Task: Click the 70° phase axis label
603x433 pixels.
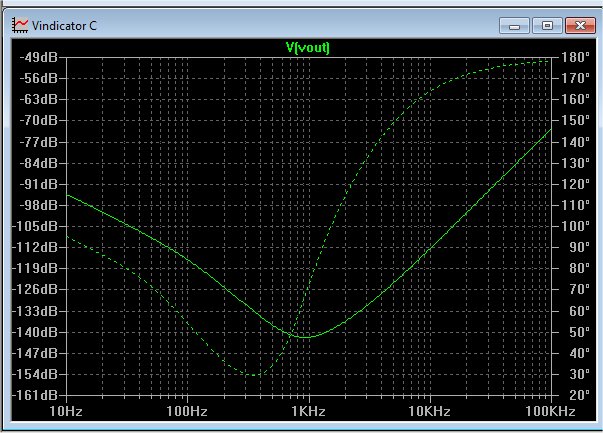Action: 580,289
